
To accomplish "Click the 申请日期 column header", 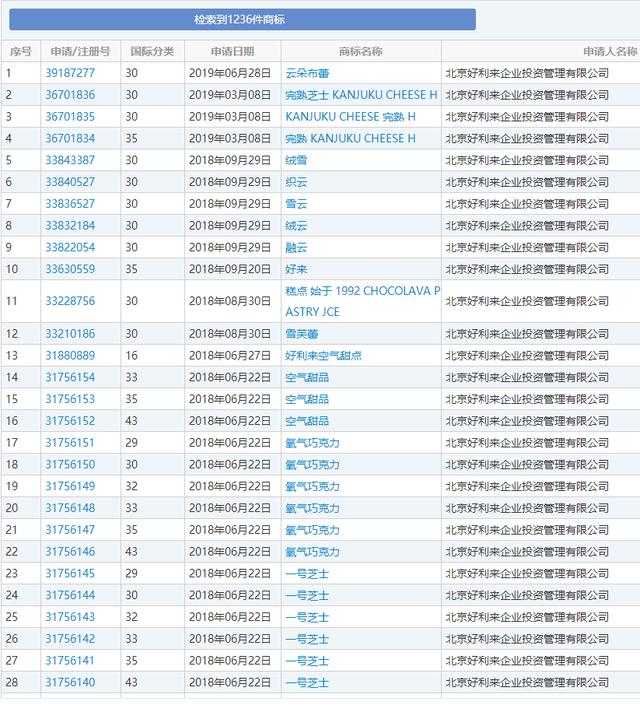I will click(x=233, y=51).
